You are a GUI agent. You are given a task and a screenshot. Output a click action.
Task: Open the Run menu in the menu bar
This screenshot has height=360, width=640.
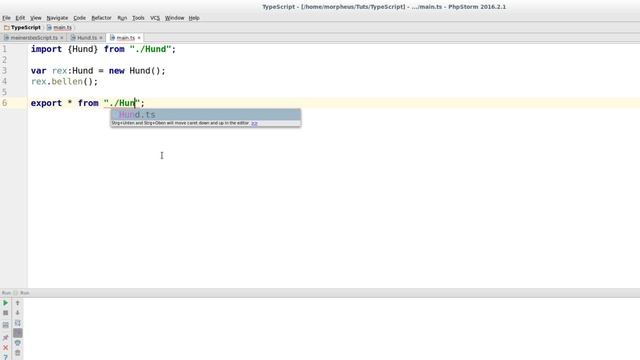point(122,18)
